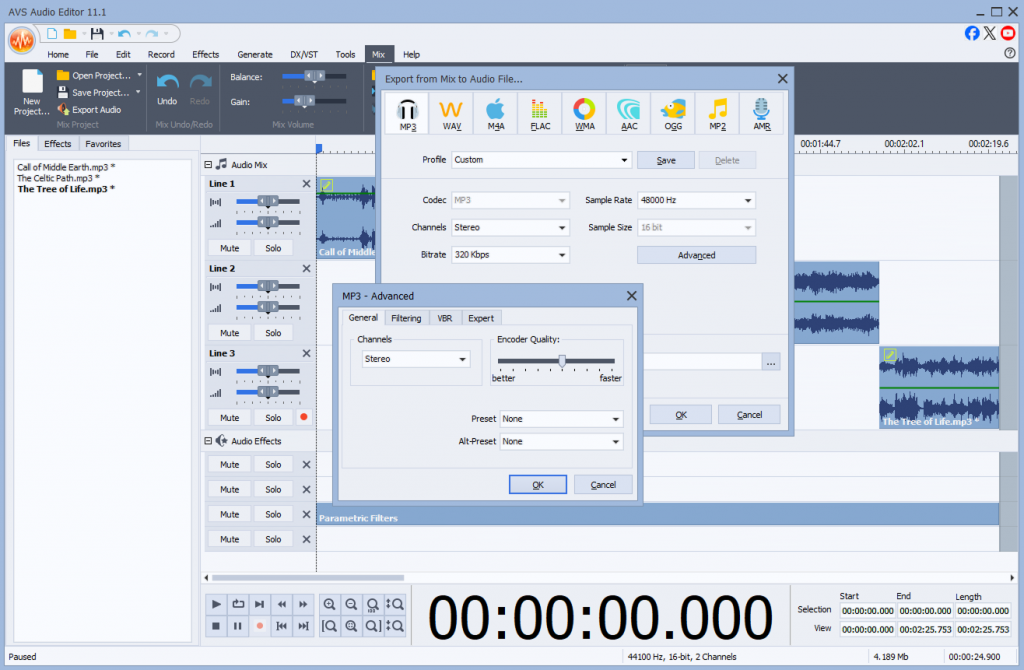The width and height of the screenshot is (1024, 670).
Task: Solo the Line 2 track
Action: [x=273, y=332]
